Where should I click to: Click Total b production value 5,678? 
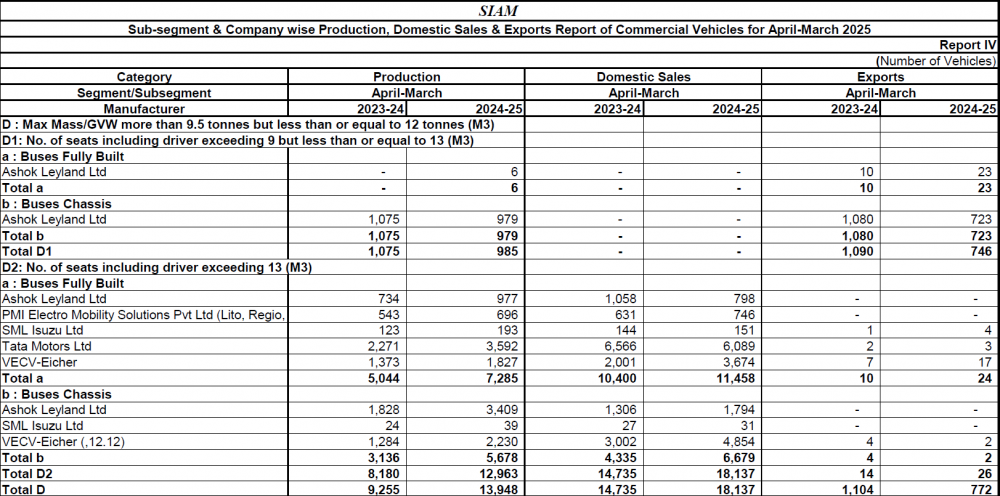503,458
